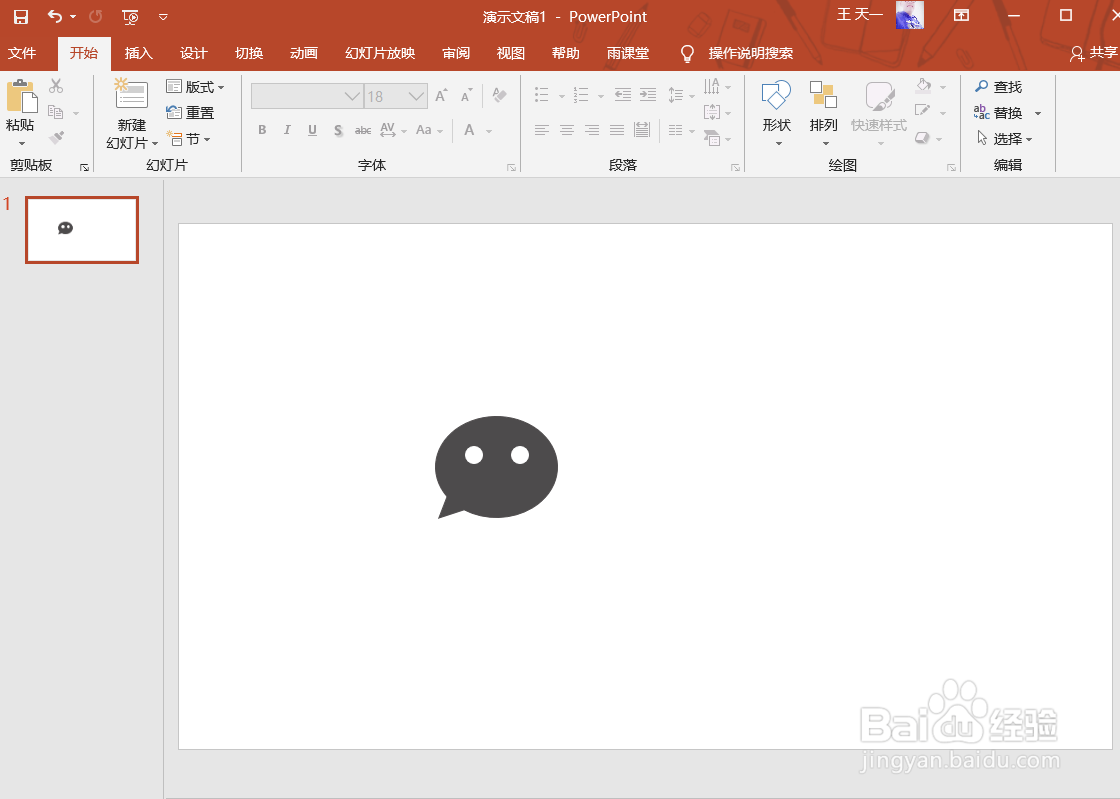Toggle Center paragraph alignment
The height and width of the screenshot is (799, 1120).
567,130
